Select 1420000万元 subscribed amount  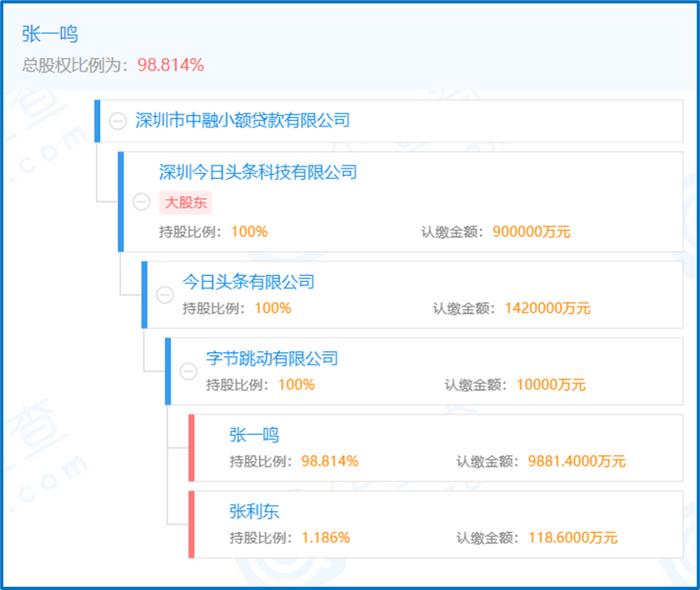(547, 308)
